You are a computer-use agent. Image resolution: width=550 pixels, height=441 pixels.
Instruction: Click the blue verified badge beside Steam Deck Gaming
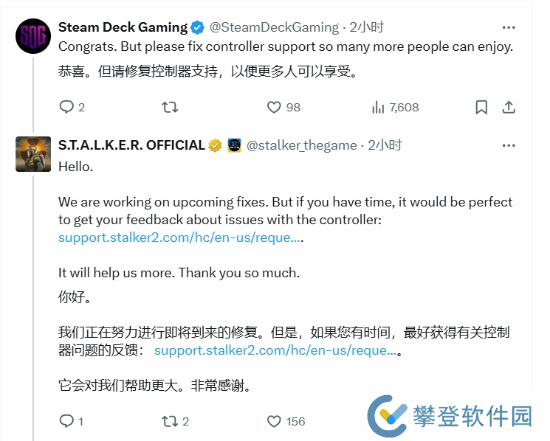pyautogui.click(x=197, y=28)
